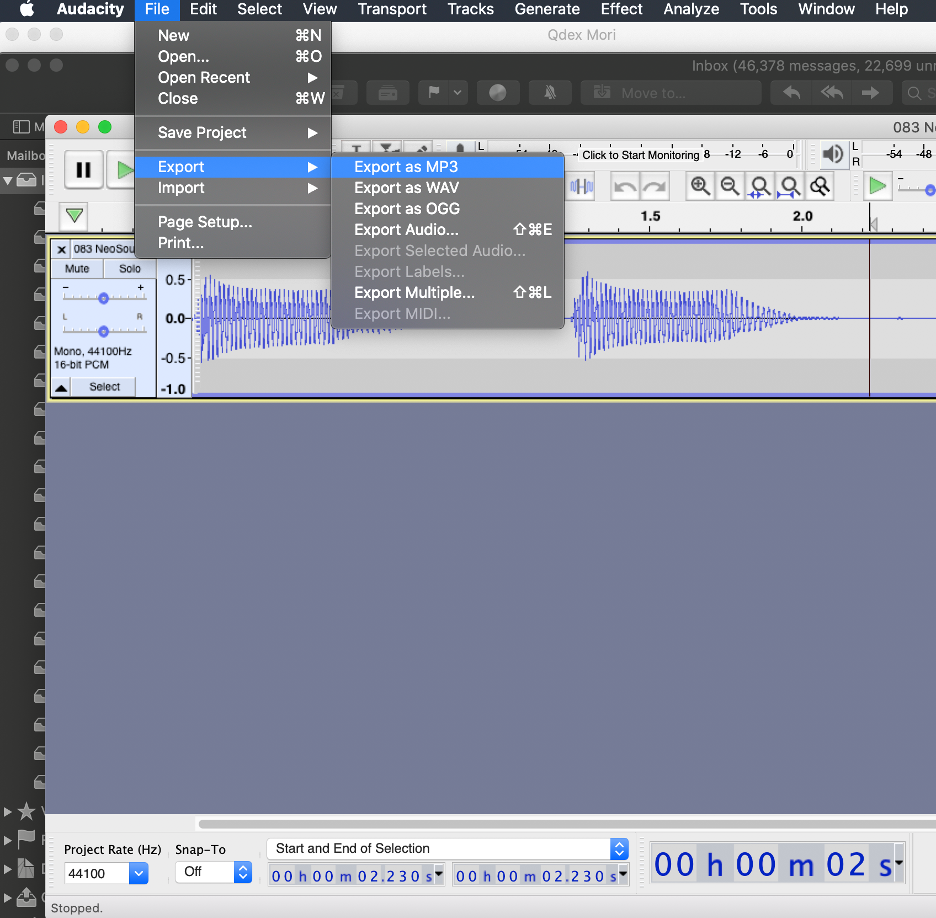The height and width of the screenshot is (918, 936).
Task: Click Fit Project to Width zoom icon
Action: click(789, 187)
